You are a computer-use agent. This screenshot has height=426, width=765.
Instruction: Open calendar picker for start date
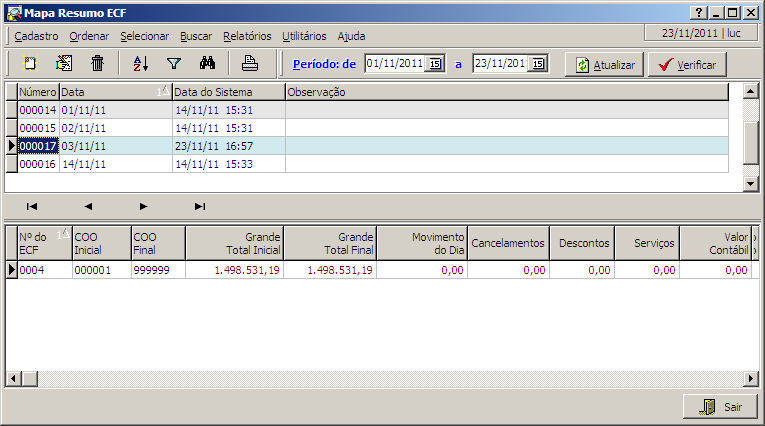click(x=435, y=64)
